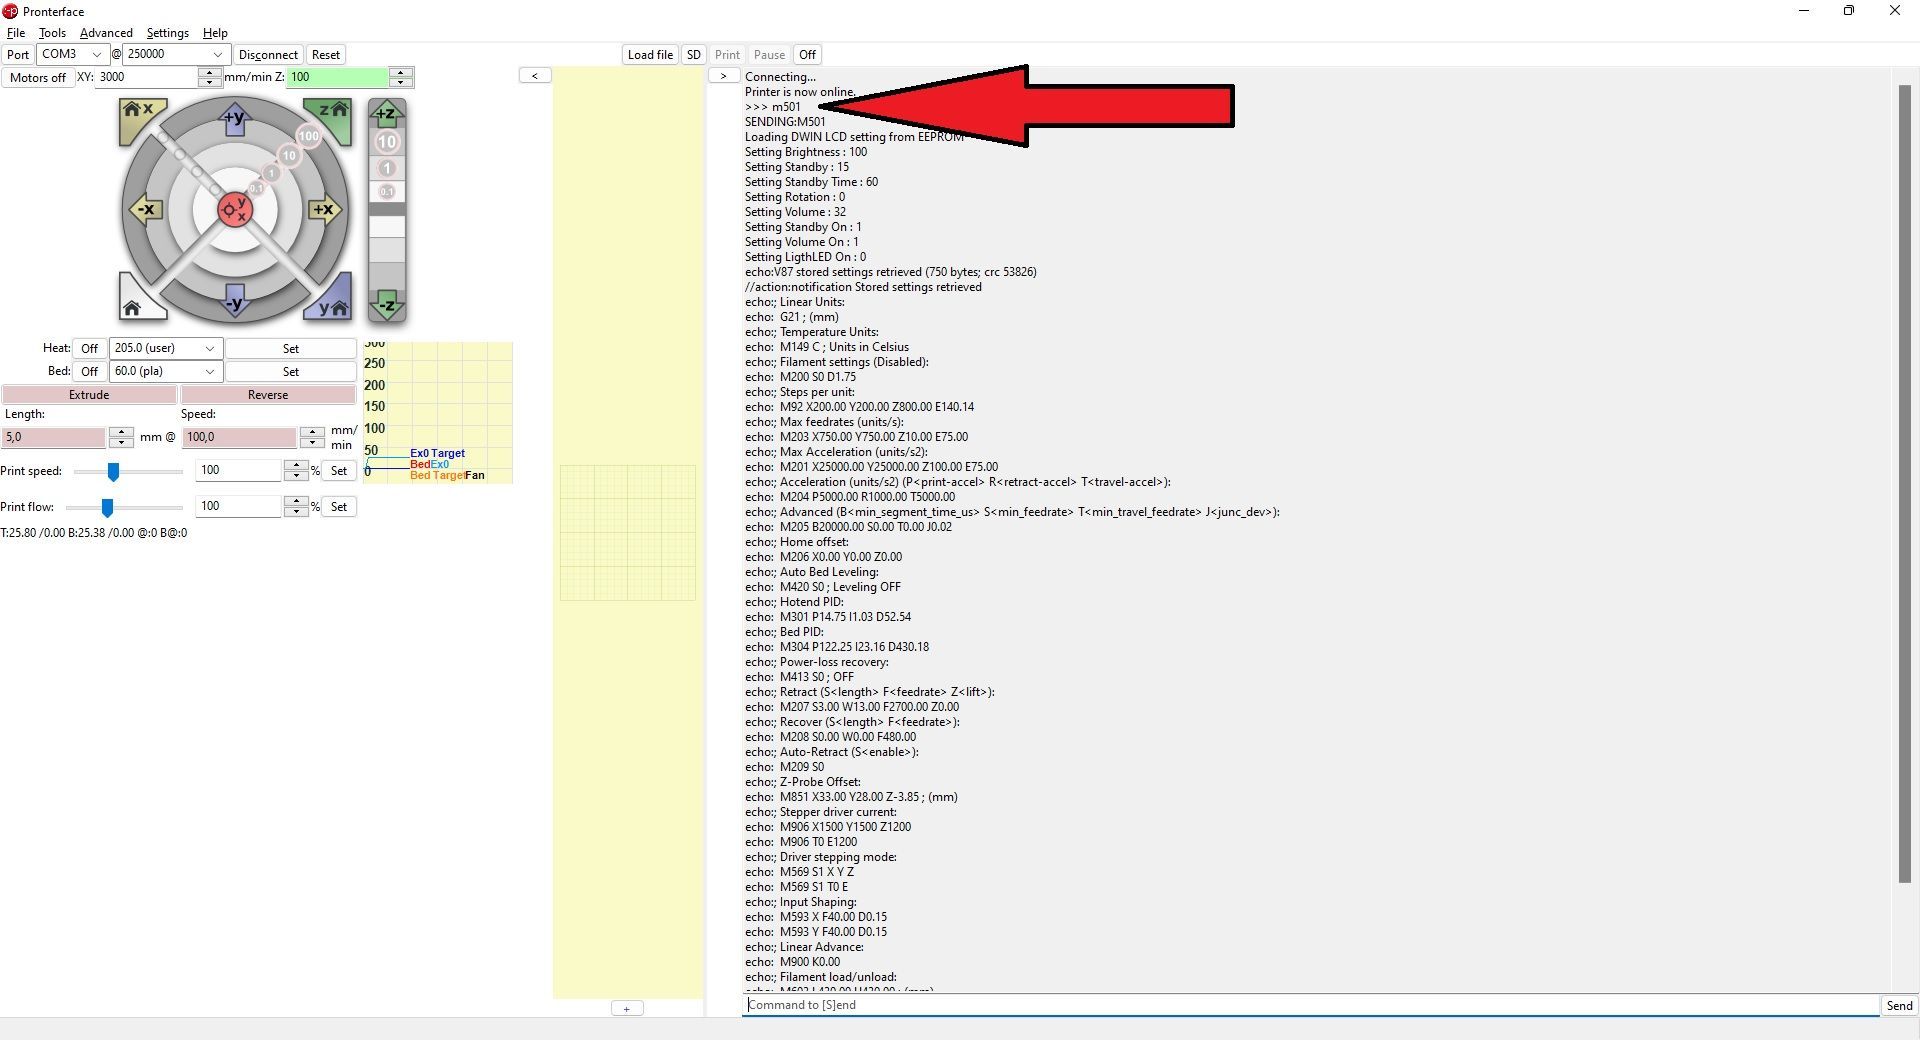Click the Disconnect button

(268, 55)
